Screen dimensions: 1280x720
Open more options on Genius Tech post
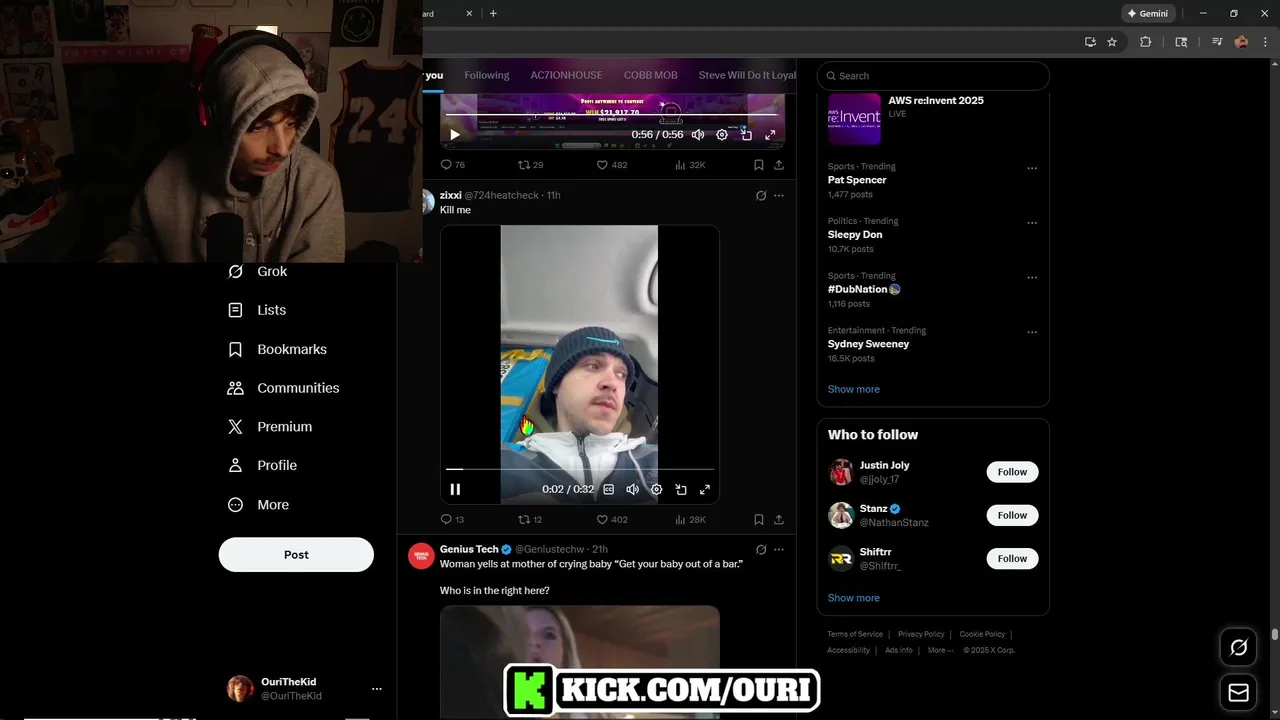click(x=779, y=549)
